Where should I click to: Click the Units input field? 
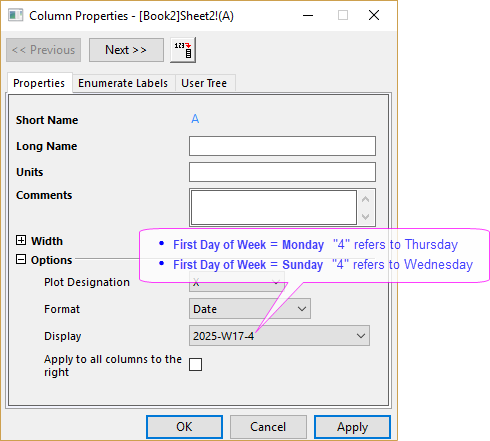[x=282, y=172]
